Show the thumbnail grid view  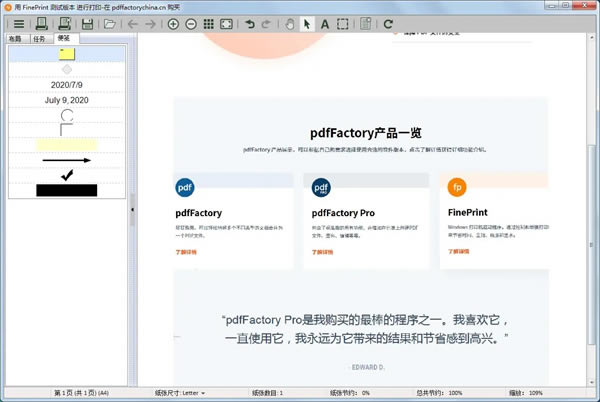(208, 23)
